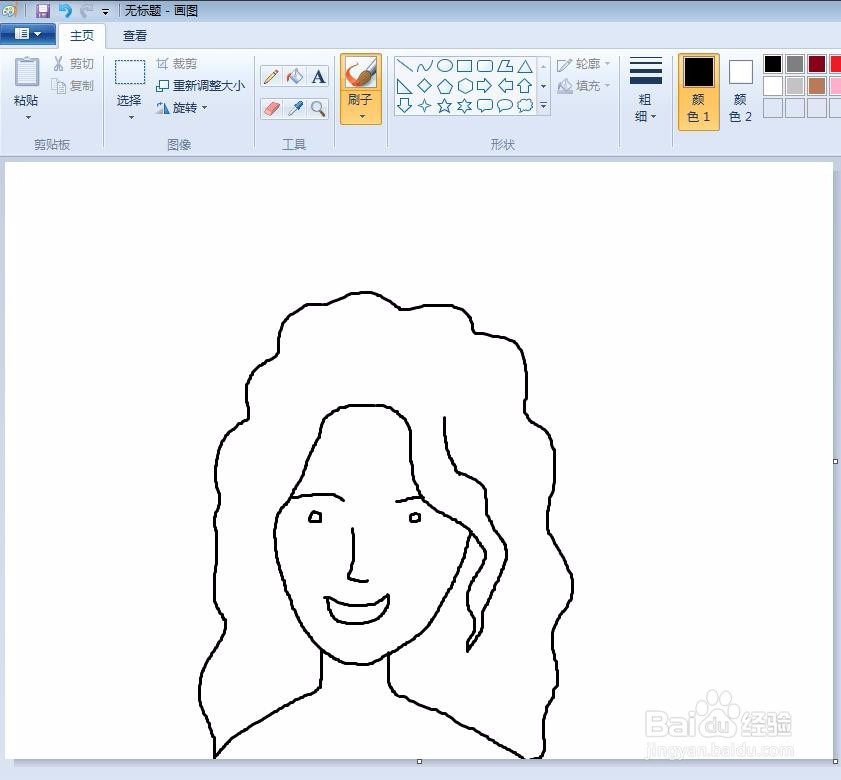Open the Brush style dropdown
The image size is (841, 780).
pos(362,117)
